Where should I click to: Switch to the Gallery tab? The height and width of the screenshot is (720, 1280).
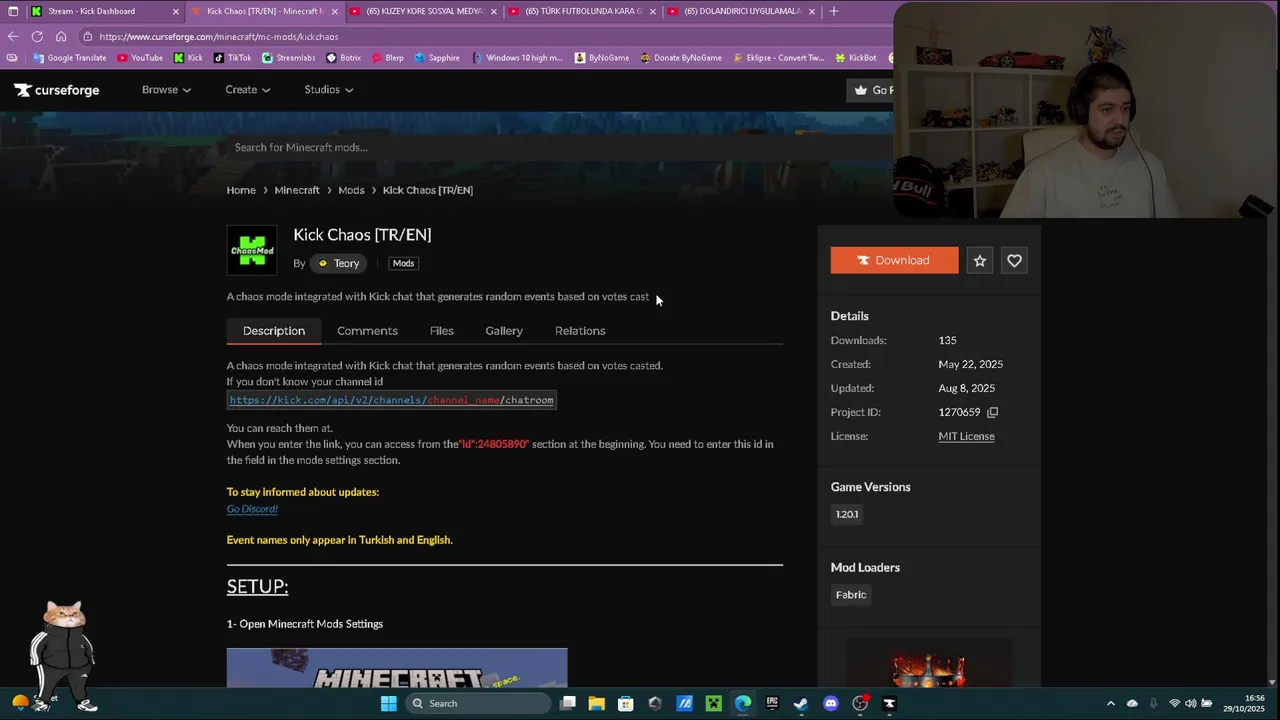click(x=504, y=331)
